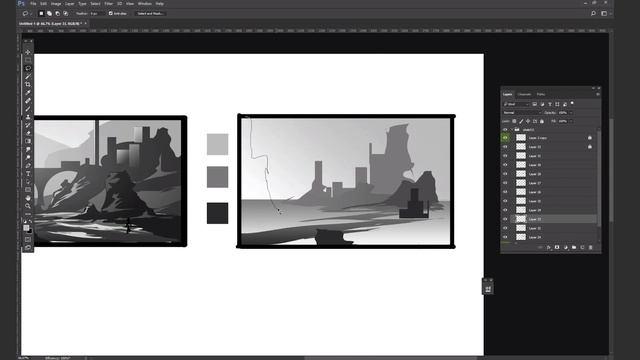Screen dimensions: 640x360
Task: Select the Dodge tool
Action: click(28, 158)
